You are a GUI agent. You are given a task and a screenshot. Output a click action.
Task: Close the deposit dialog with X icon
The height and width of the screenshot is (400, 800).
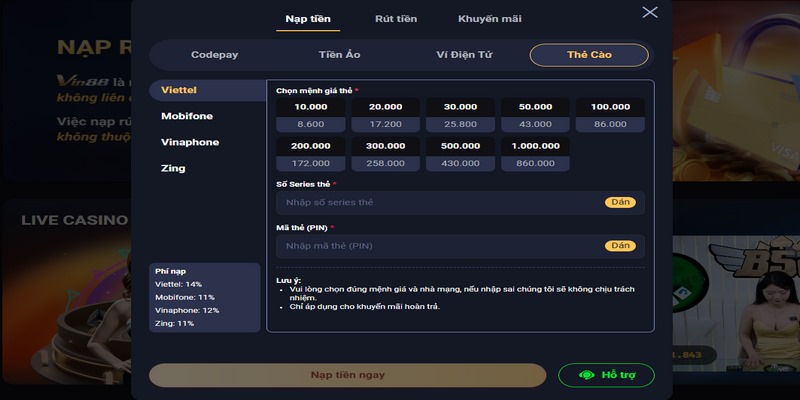tap(650, 12)
